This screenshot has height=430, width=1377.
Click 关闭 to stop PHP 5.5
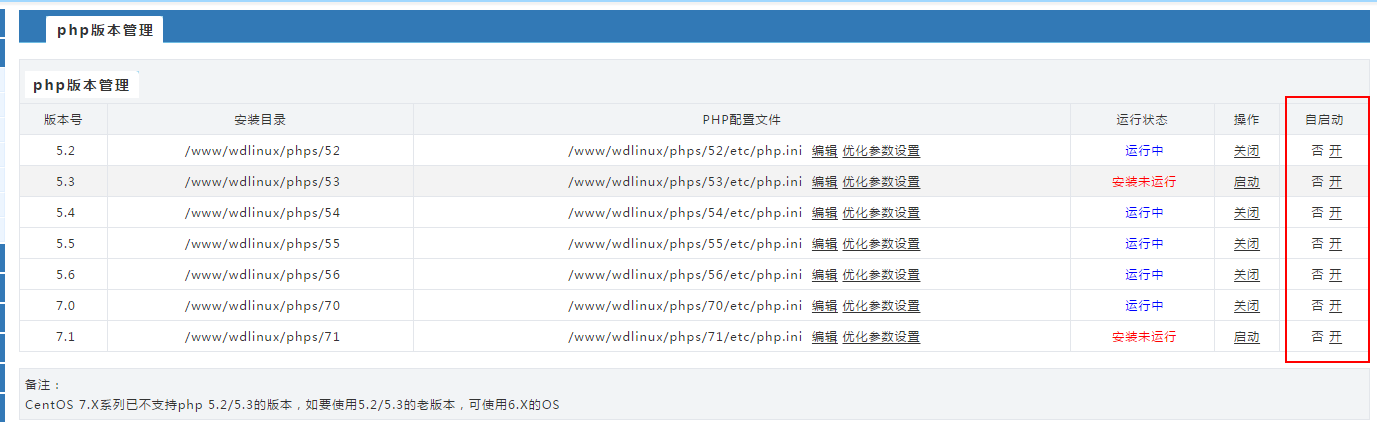1246,244
